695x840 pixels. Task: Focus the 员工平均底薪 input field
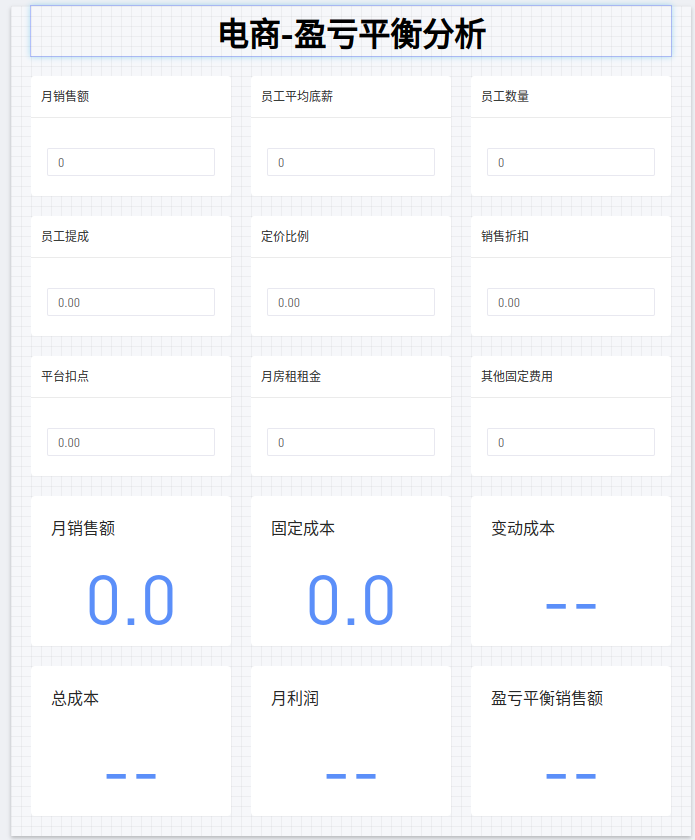pyautogui.click(x=351, y=162)
